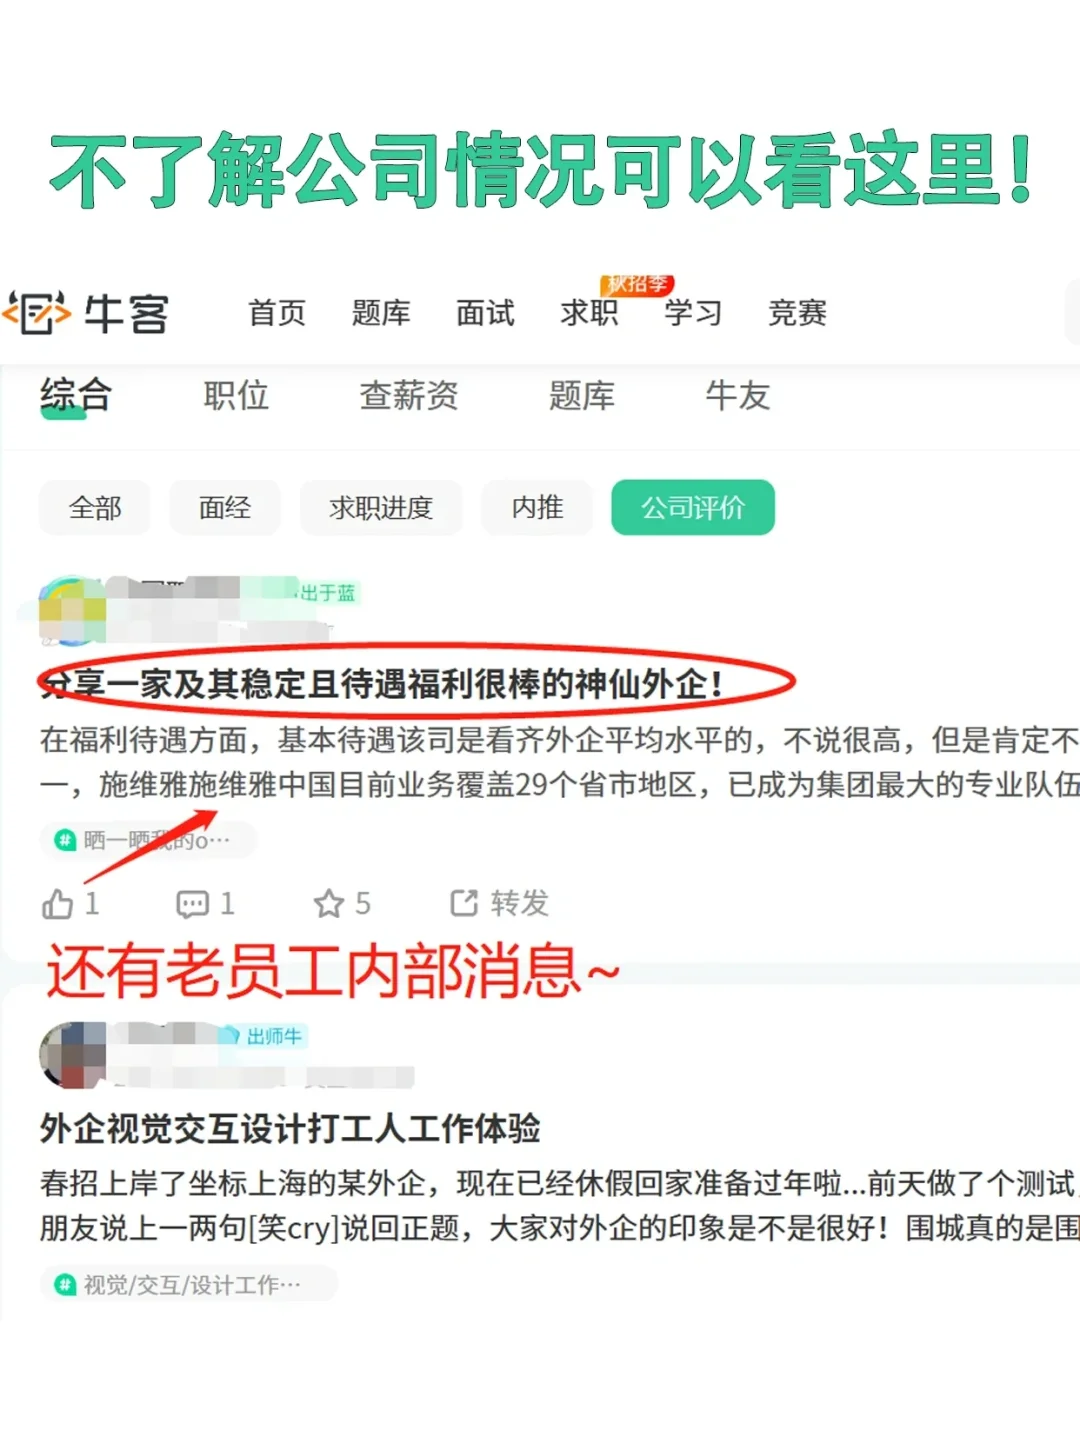Select the 全部 filter chip
This screenshot has width=1080, height=1443.
[95, 508]
